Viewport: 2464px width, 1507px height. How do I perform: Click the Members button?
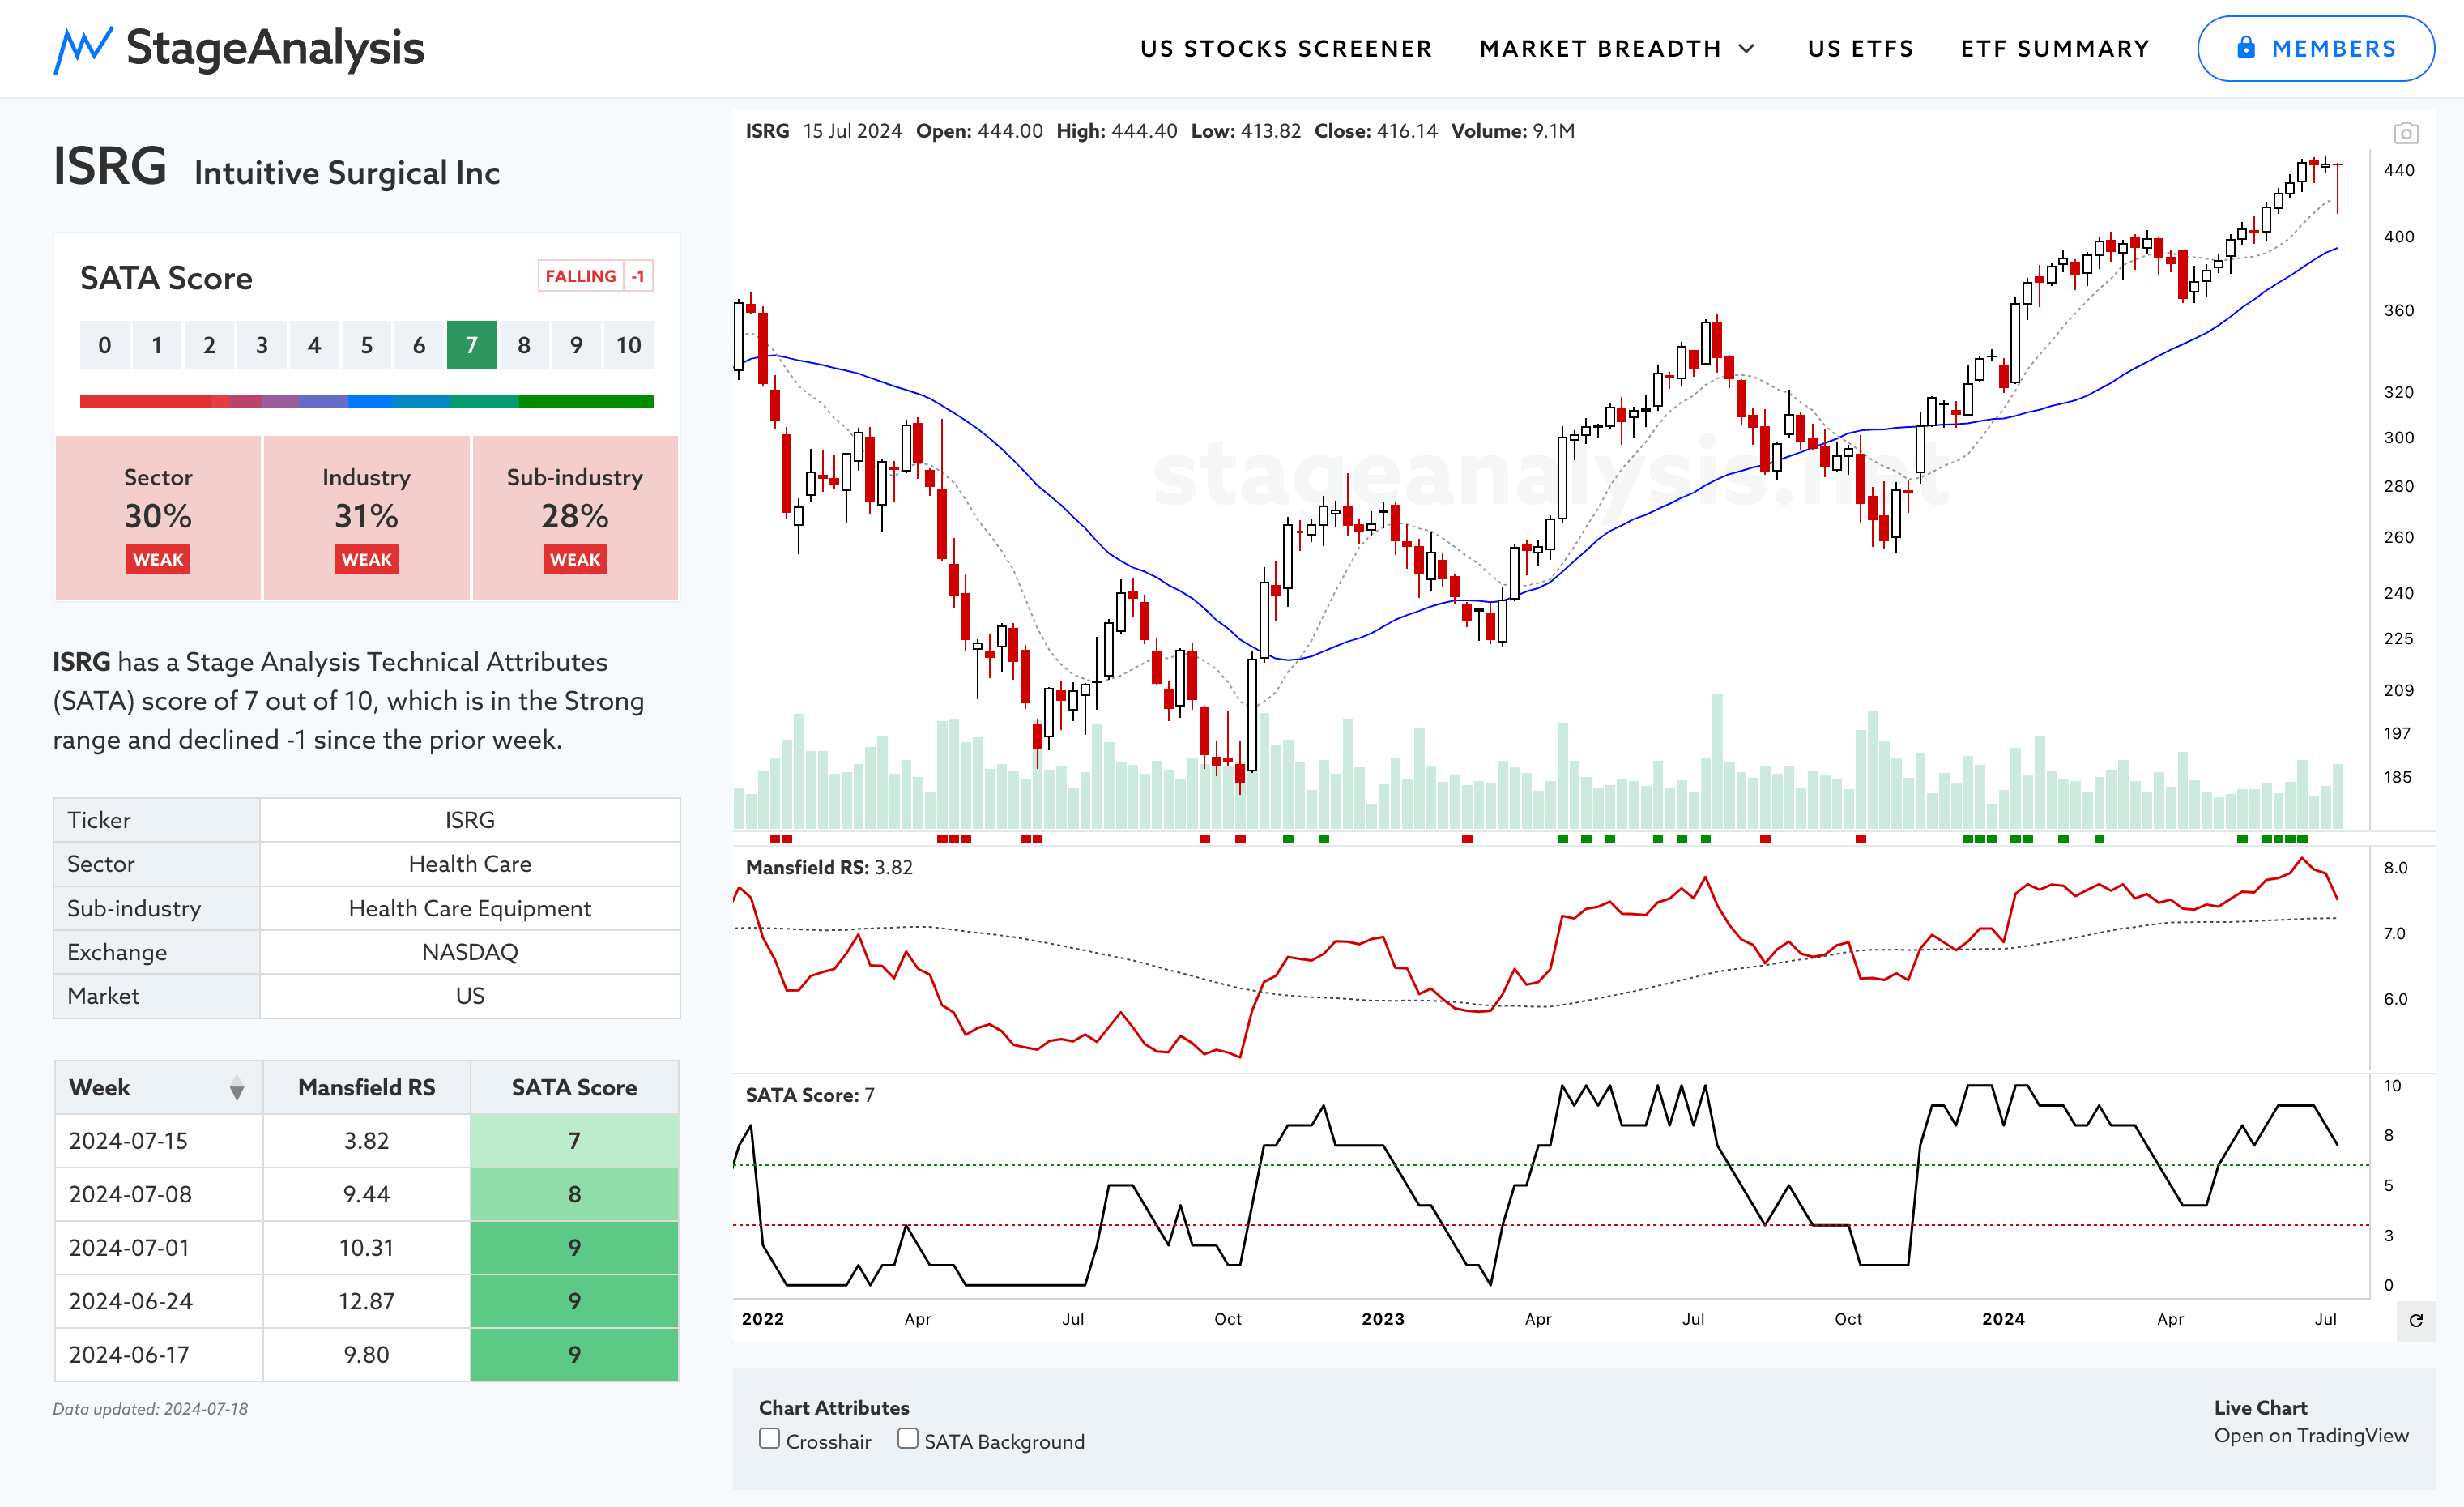tap(2315, 49)
